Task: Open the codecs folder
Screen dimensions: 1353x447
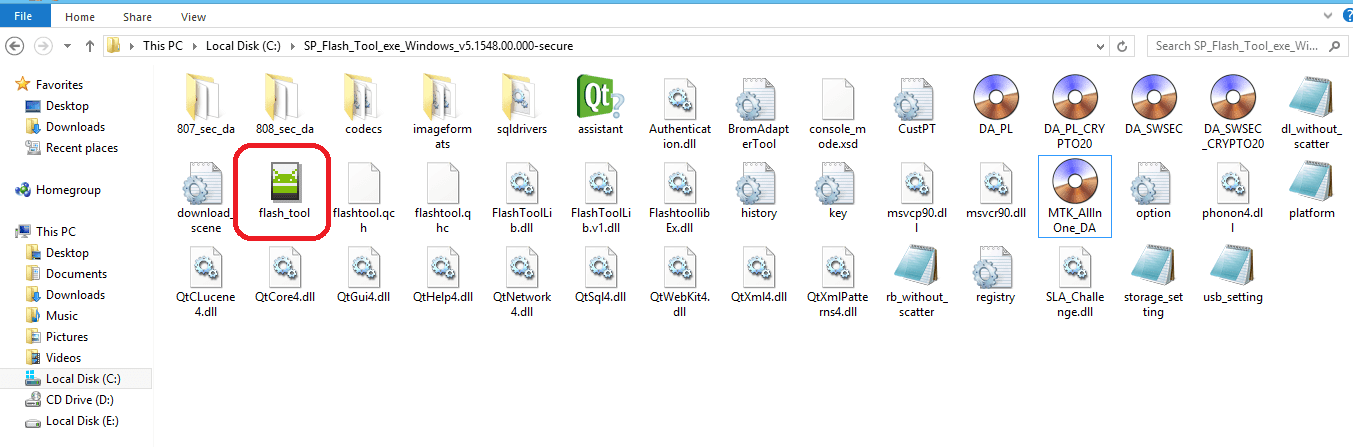Action: point(362,107)
